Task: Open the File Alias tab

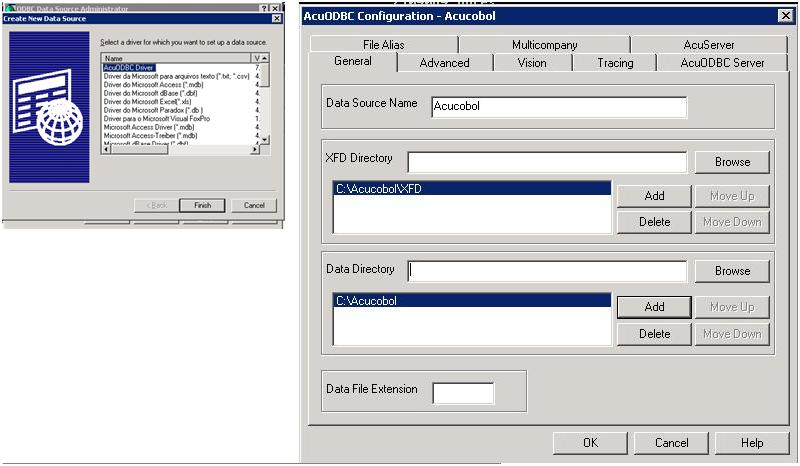Action: 384,44
